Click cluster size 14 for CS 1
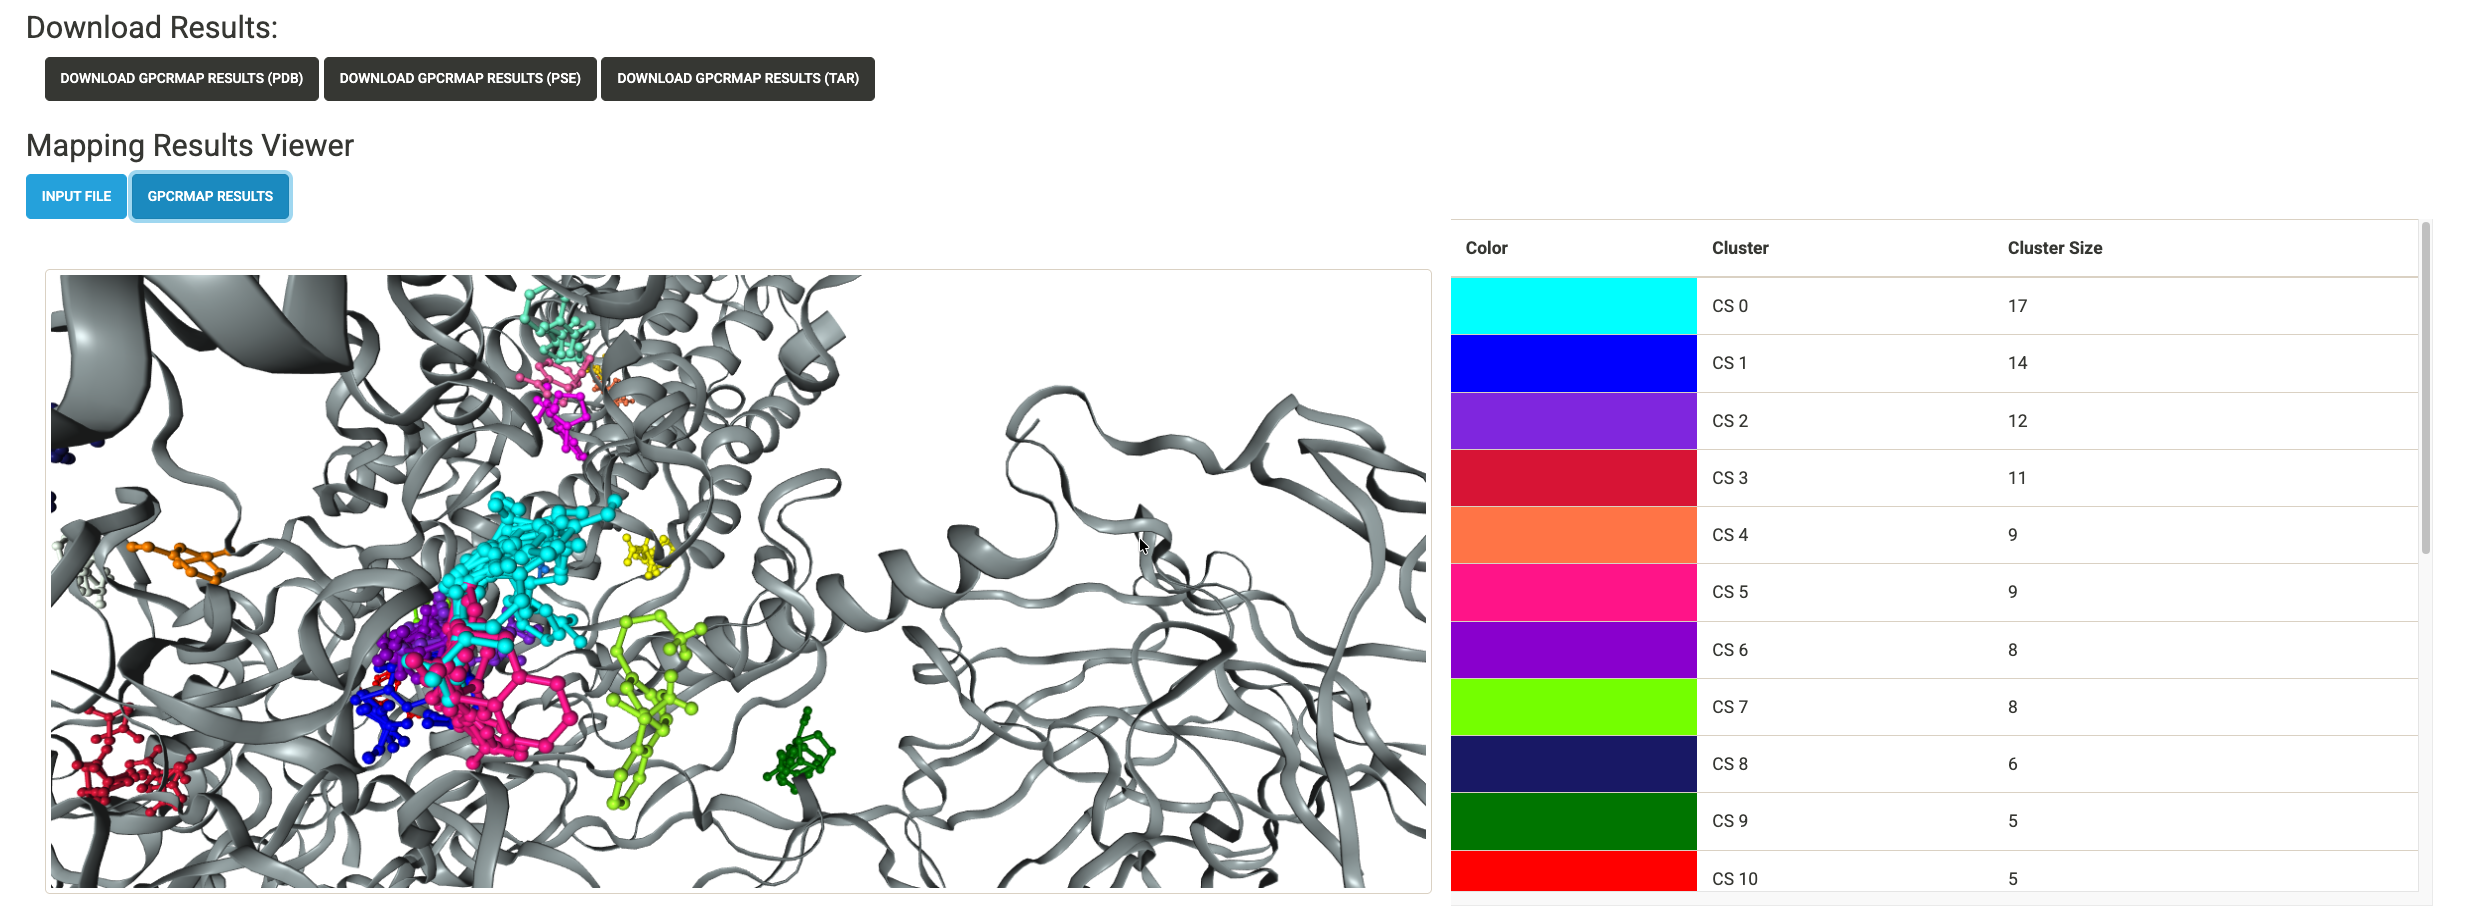The height and width of the screenshot is (919, 2468). (2017, 363)
